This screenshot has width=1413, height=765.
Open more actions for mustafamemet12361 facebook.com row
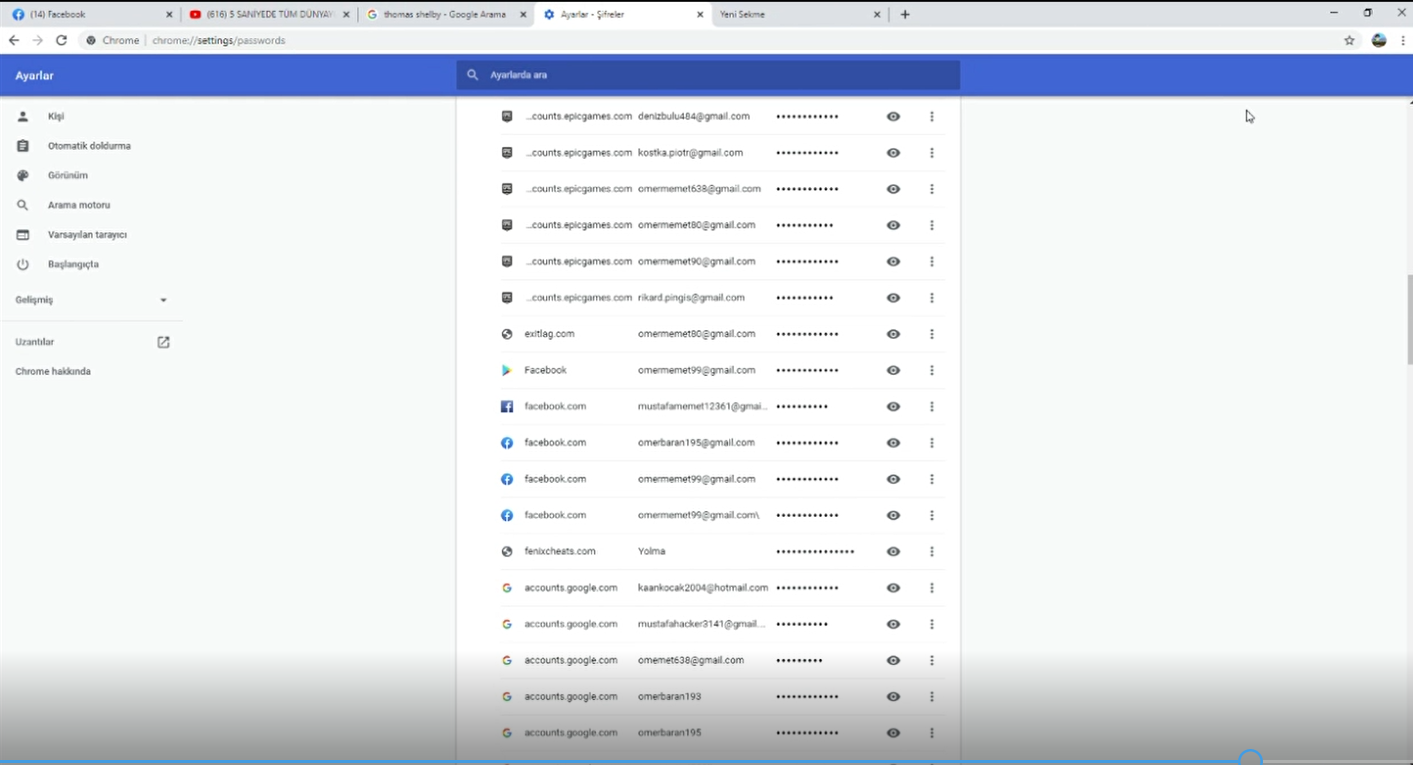point(932,407)
